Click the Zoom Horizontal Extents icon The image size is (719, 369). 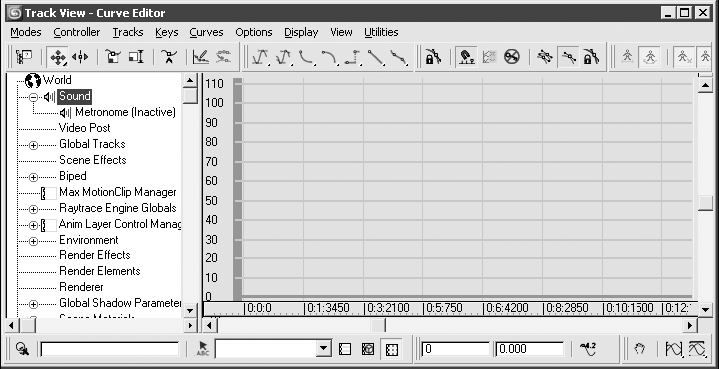click(674, 349)
